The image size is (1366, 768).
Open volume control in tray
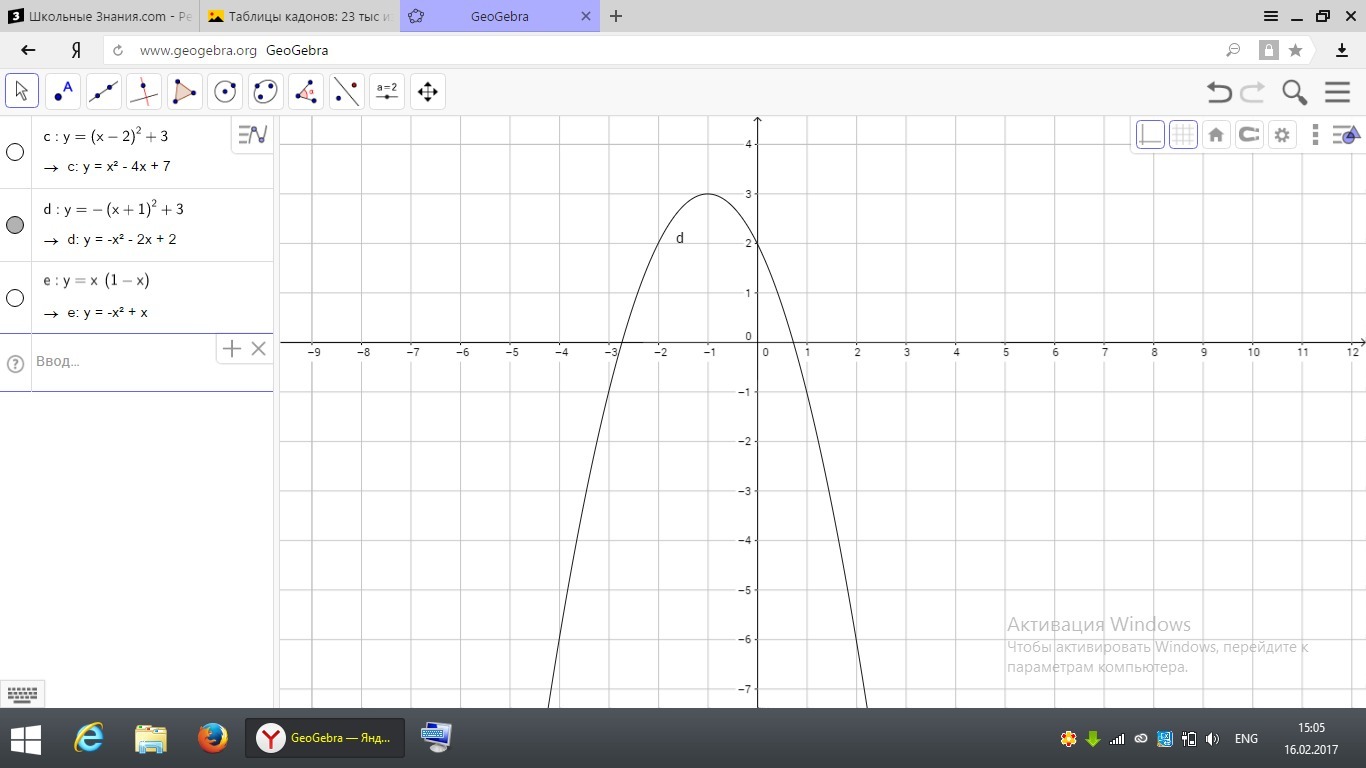(x=1212, y=739)
